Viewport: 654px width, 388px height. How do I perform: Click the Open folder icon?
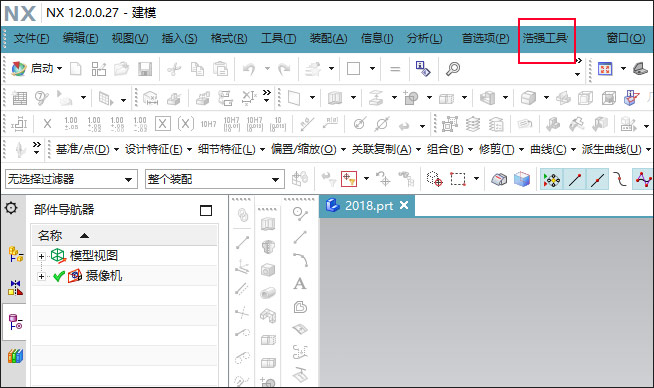point(121,68)
